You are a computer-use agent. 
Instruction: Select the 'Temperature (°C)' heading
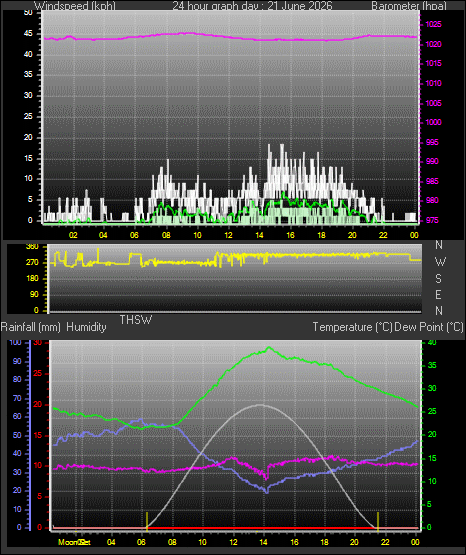pos(352,327)
